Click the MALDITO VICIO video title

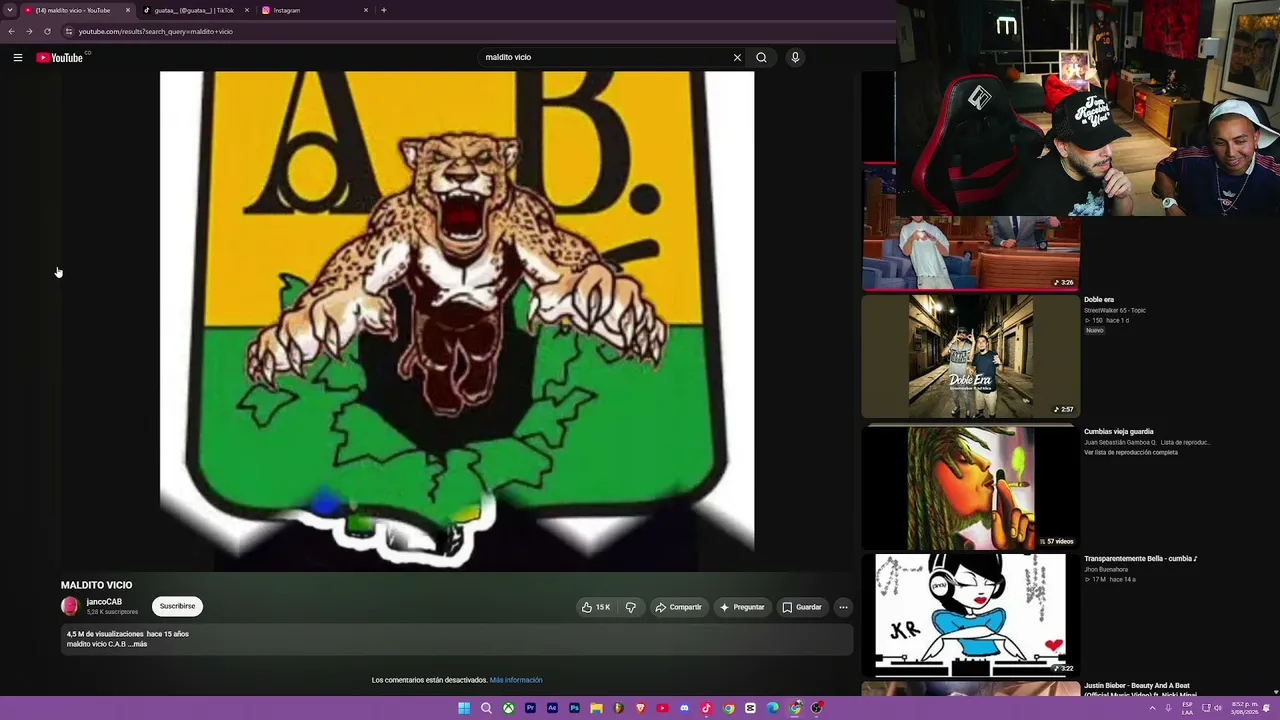pos(96,585)
